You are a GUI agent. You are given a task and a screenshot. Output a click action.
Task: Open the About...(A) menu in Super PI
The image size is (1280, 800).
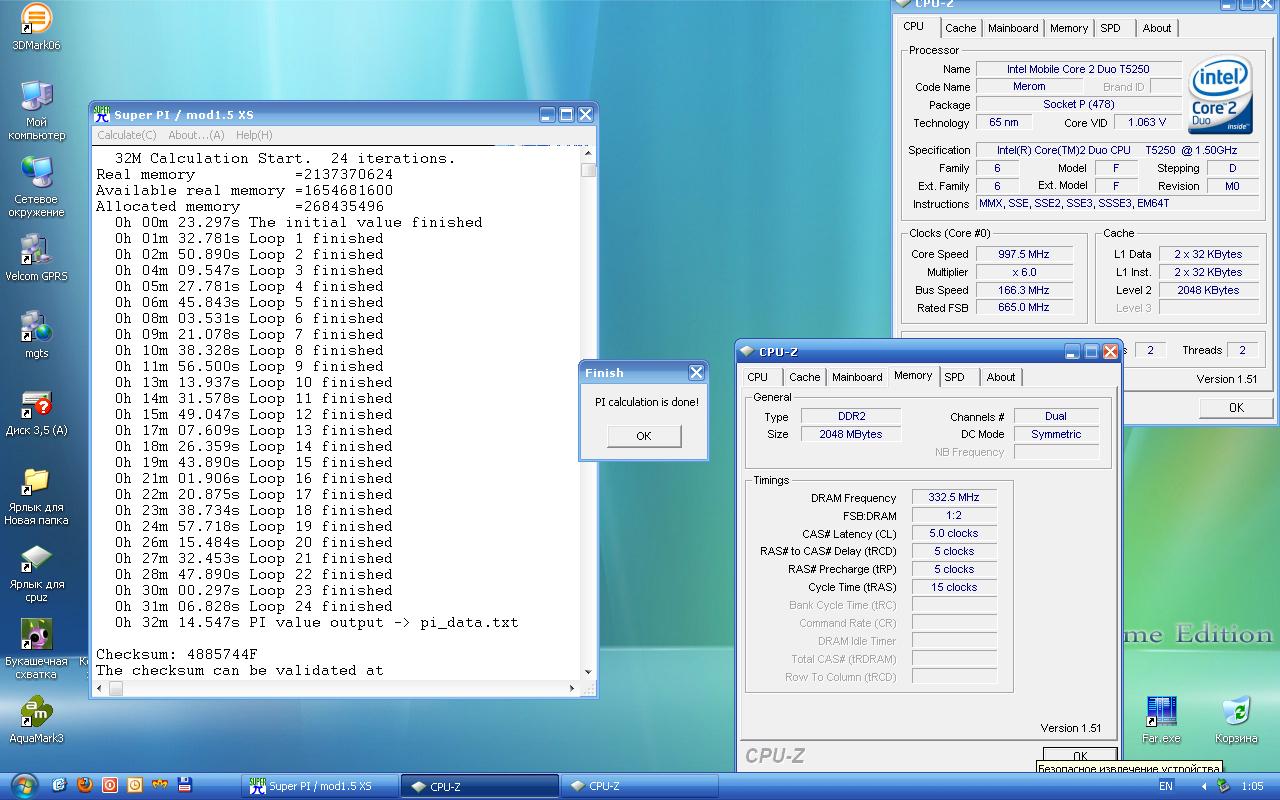click(196, 135)
